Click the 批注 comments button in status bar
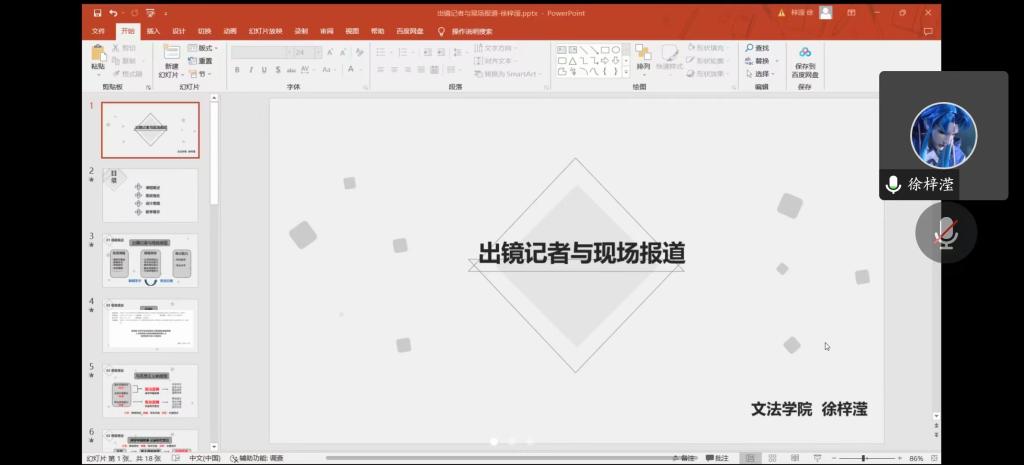 tap(716, 458)
